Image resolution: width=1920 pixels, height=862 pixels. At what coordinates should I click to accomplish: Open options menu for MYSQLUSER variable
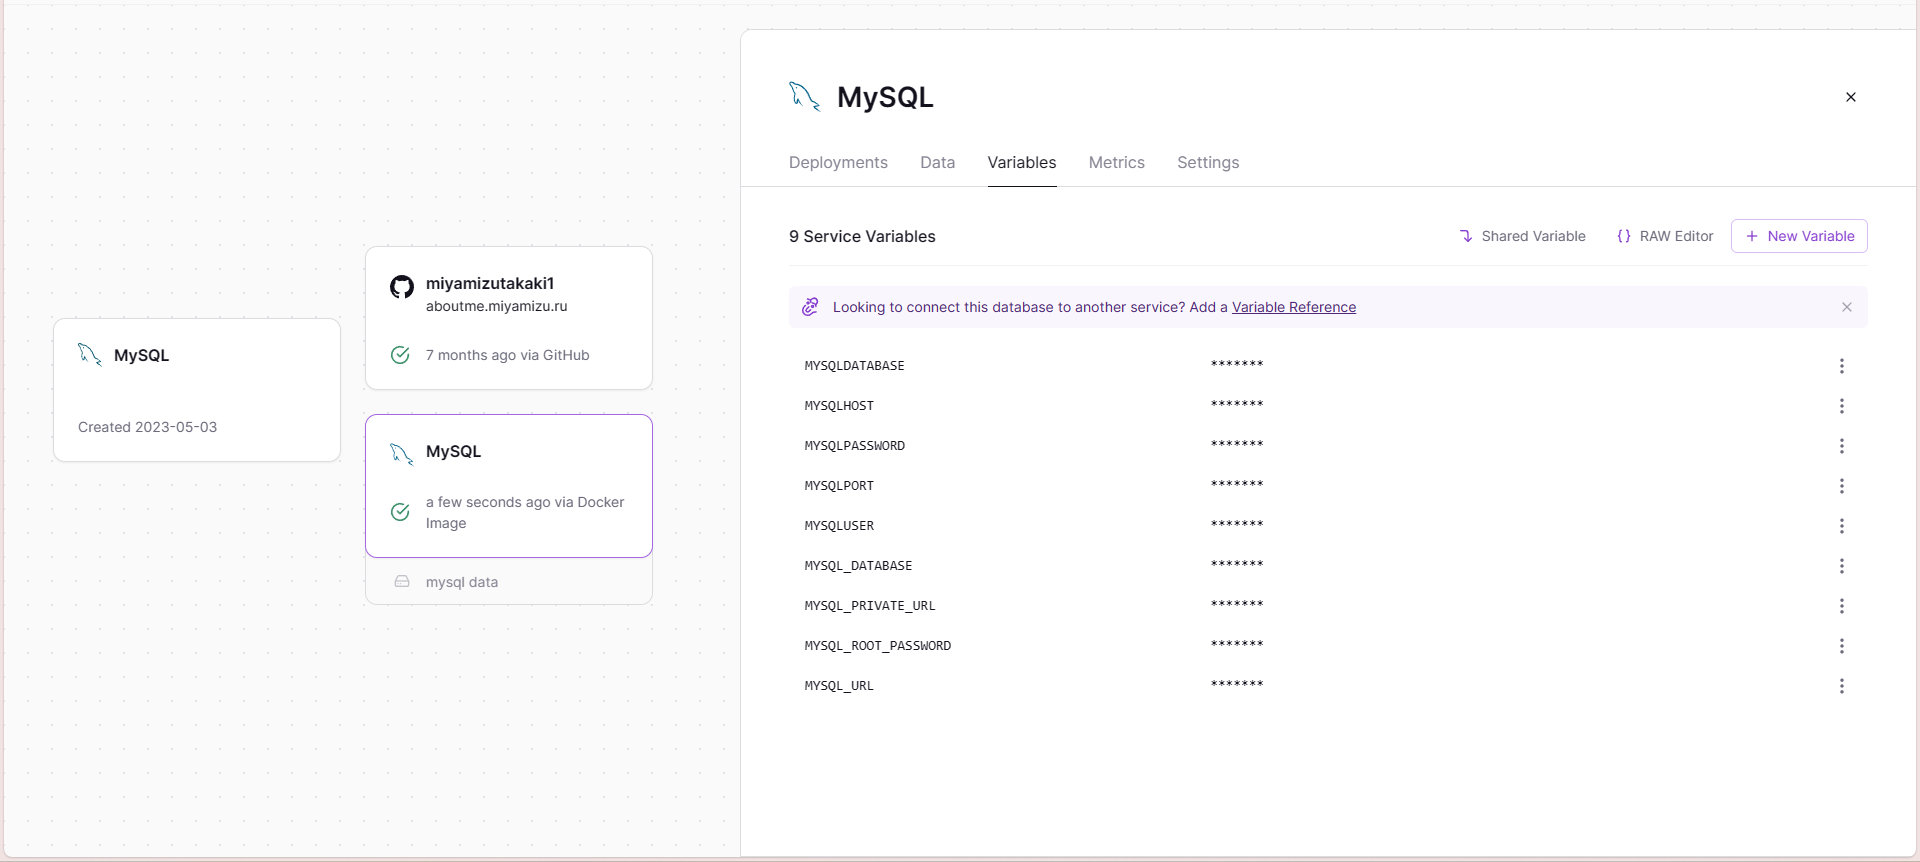coord(1841,526)
